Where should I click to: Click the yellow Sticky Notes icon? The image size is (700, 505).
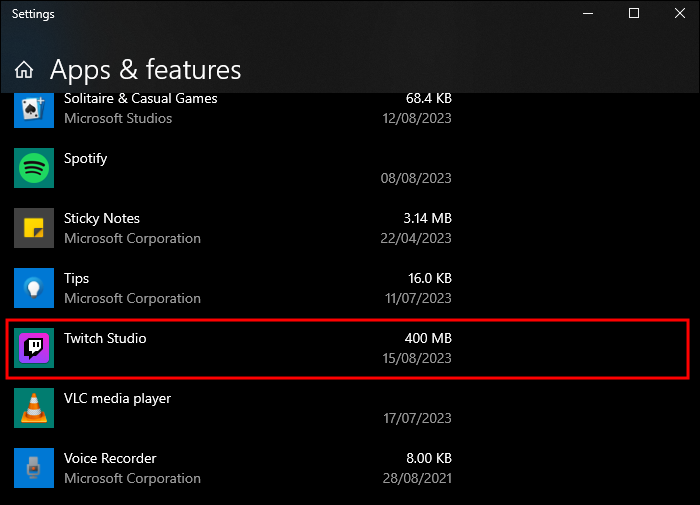34,228
